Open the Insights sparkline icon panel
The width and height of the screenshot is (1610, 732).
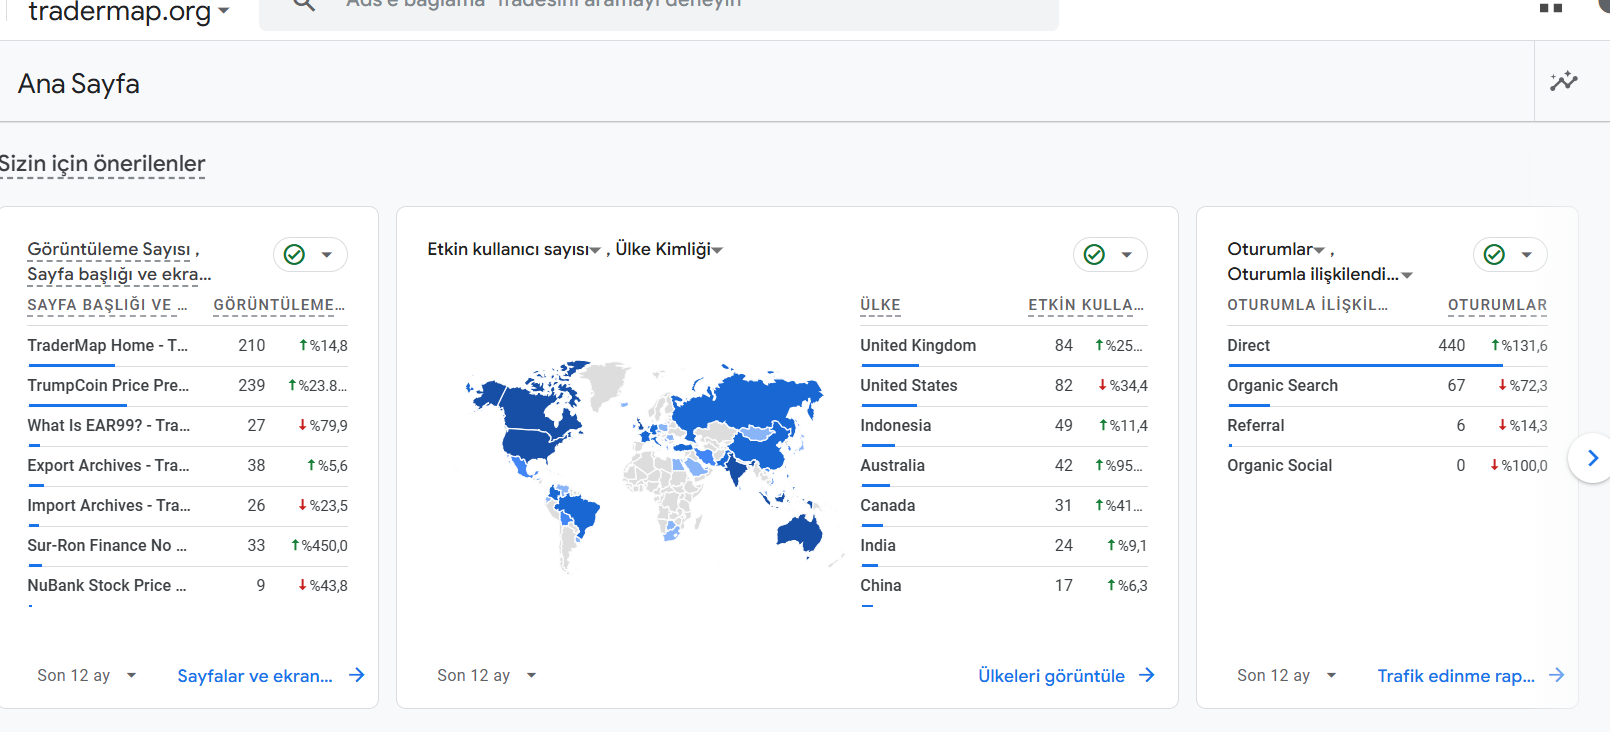(x=1564, y=81)
